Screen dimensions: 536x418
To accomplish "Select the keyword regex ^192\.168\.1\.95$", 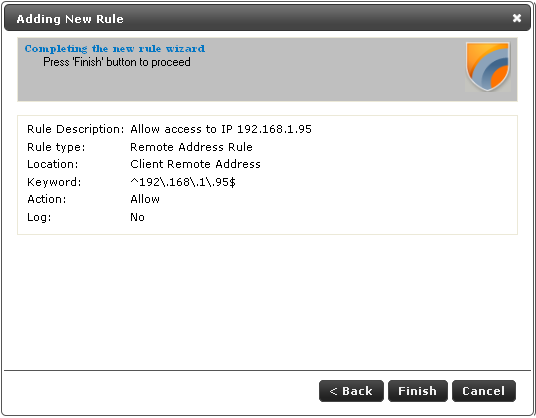I will click(183, 182).
